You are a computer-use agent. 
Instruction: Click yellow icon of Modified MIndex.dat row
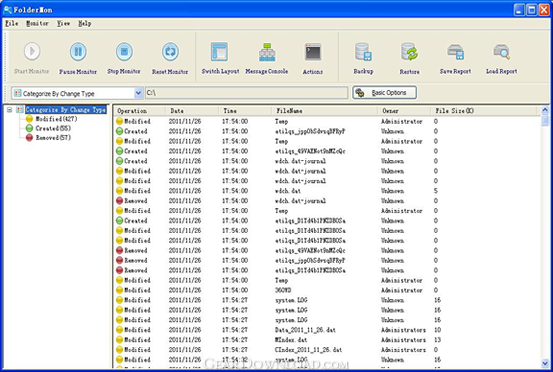[120, 340]
